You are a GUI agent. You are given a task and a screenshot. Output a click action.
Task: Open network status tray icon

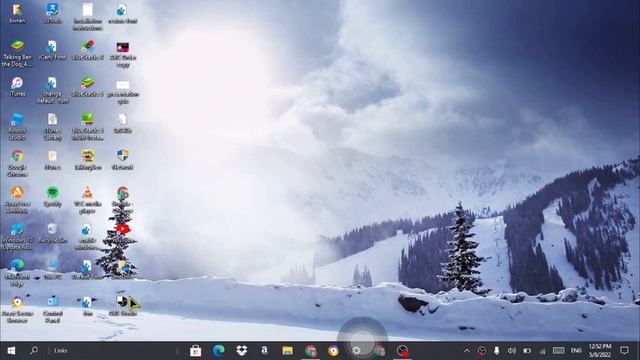click(x=542, y=351)
